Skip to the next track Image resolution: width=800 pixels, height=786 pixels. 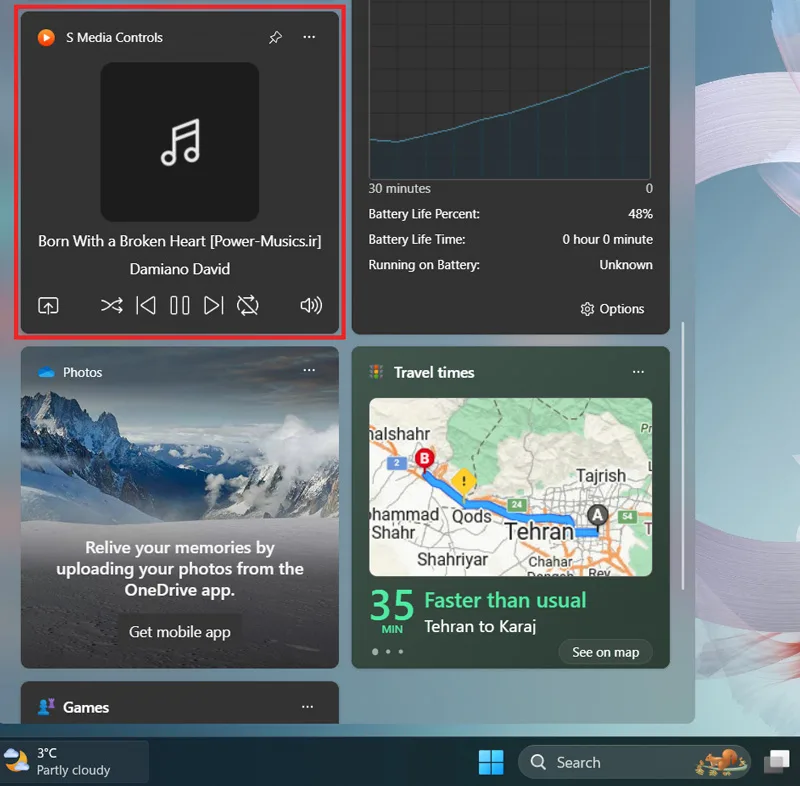click(x=214, y=306)
